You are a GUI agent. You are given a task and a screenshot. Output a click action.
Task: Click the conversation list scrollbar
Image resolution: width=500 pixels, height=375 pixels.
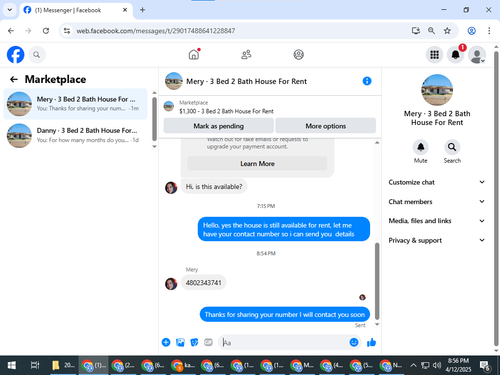154,119
